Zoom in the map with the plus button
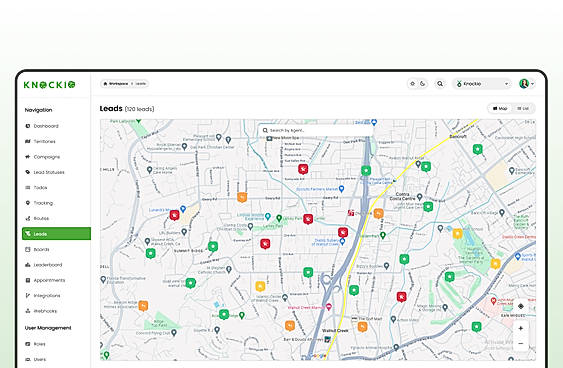 point(521,328)
